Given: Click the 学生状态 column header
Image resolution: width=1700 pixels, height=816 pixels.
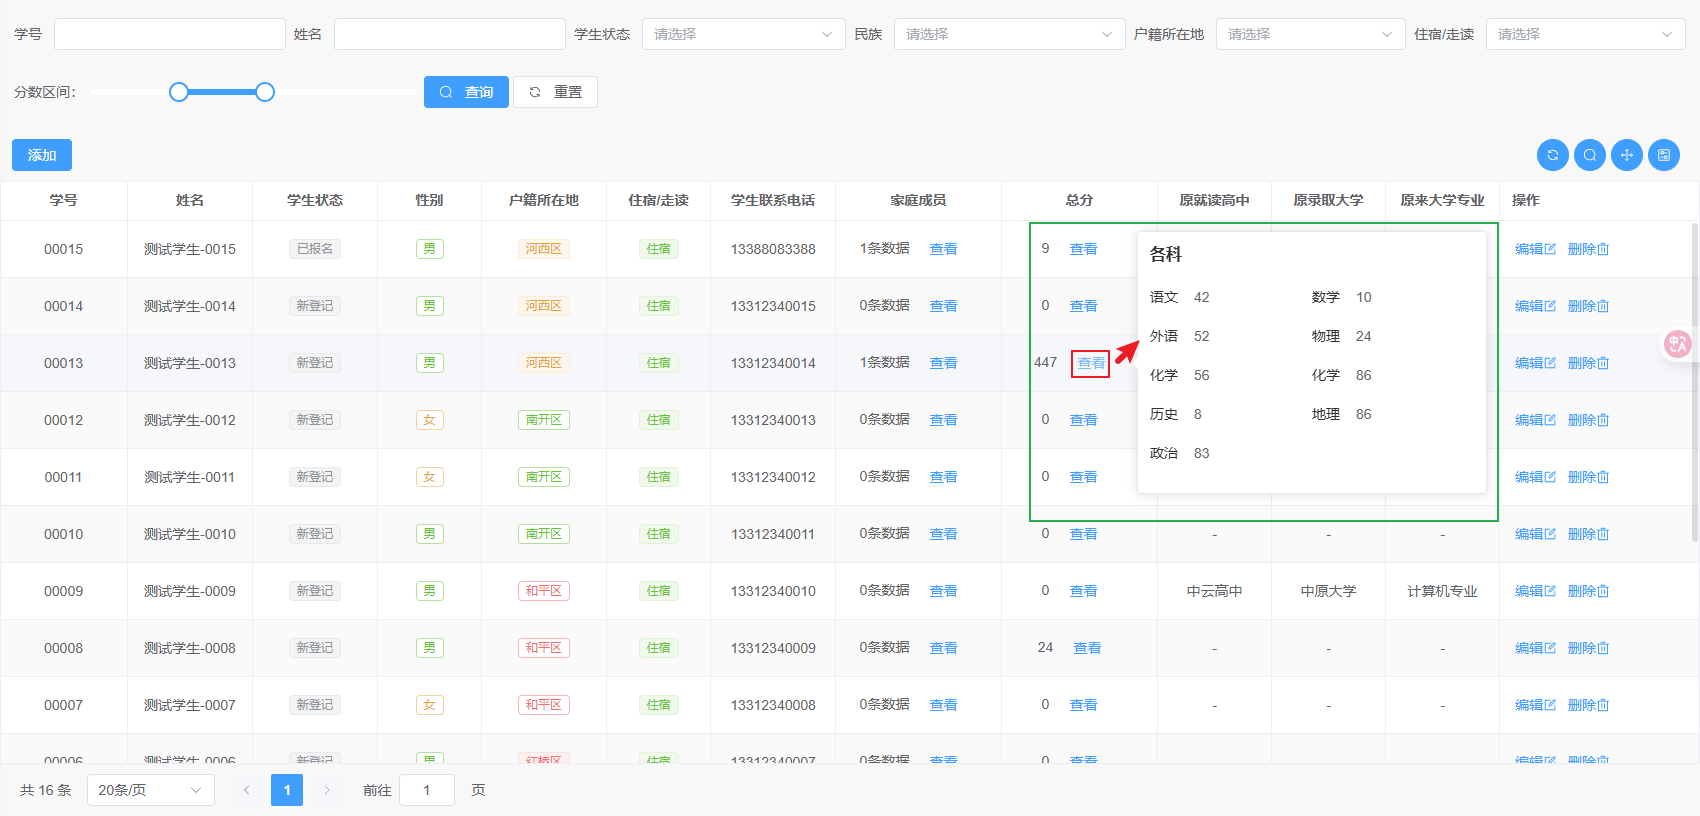Looking at the screenshot, I should 315,200.
